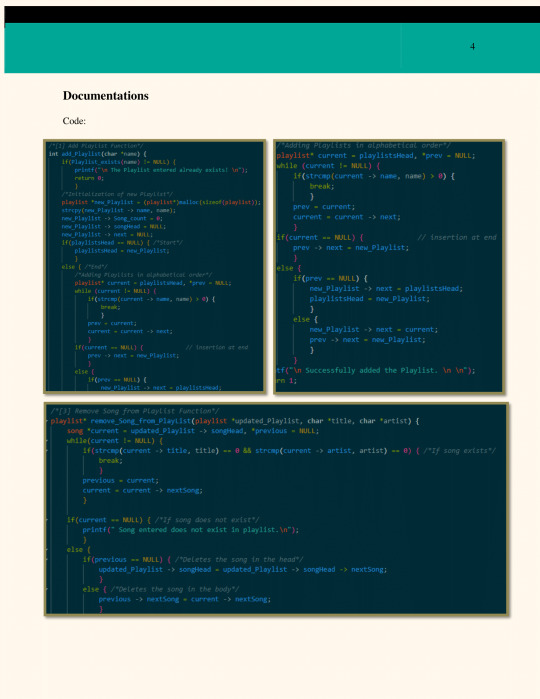
Task: Click the "/*Deletes the song in the body*/" comment
Action: (175, 589)
